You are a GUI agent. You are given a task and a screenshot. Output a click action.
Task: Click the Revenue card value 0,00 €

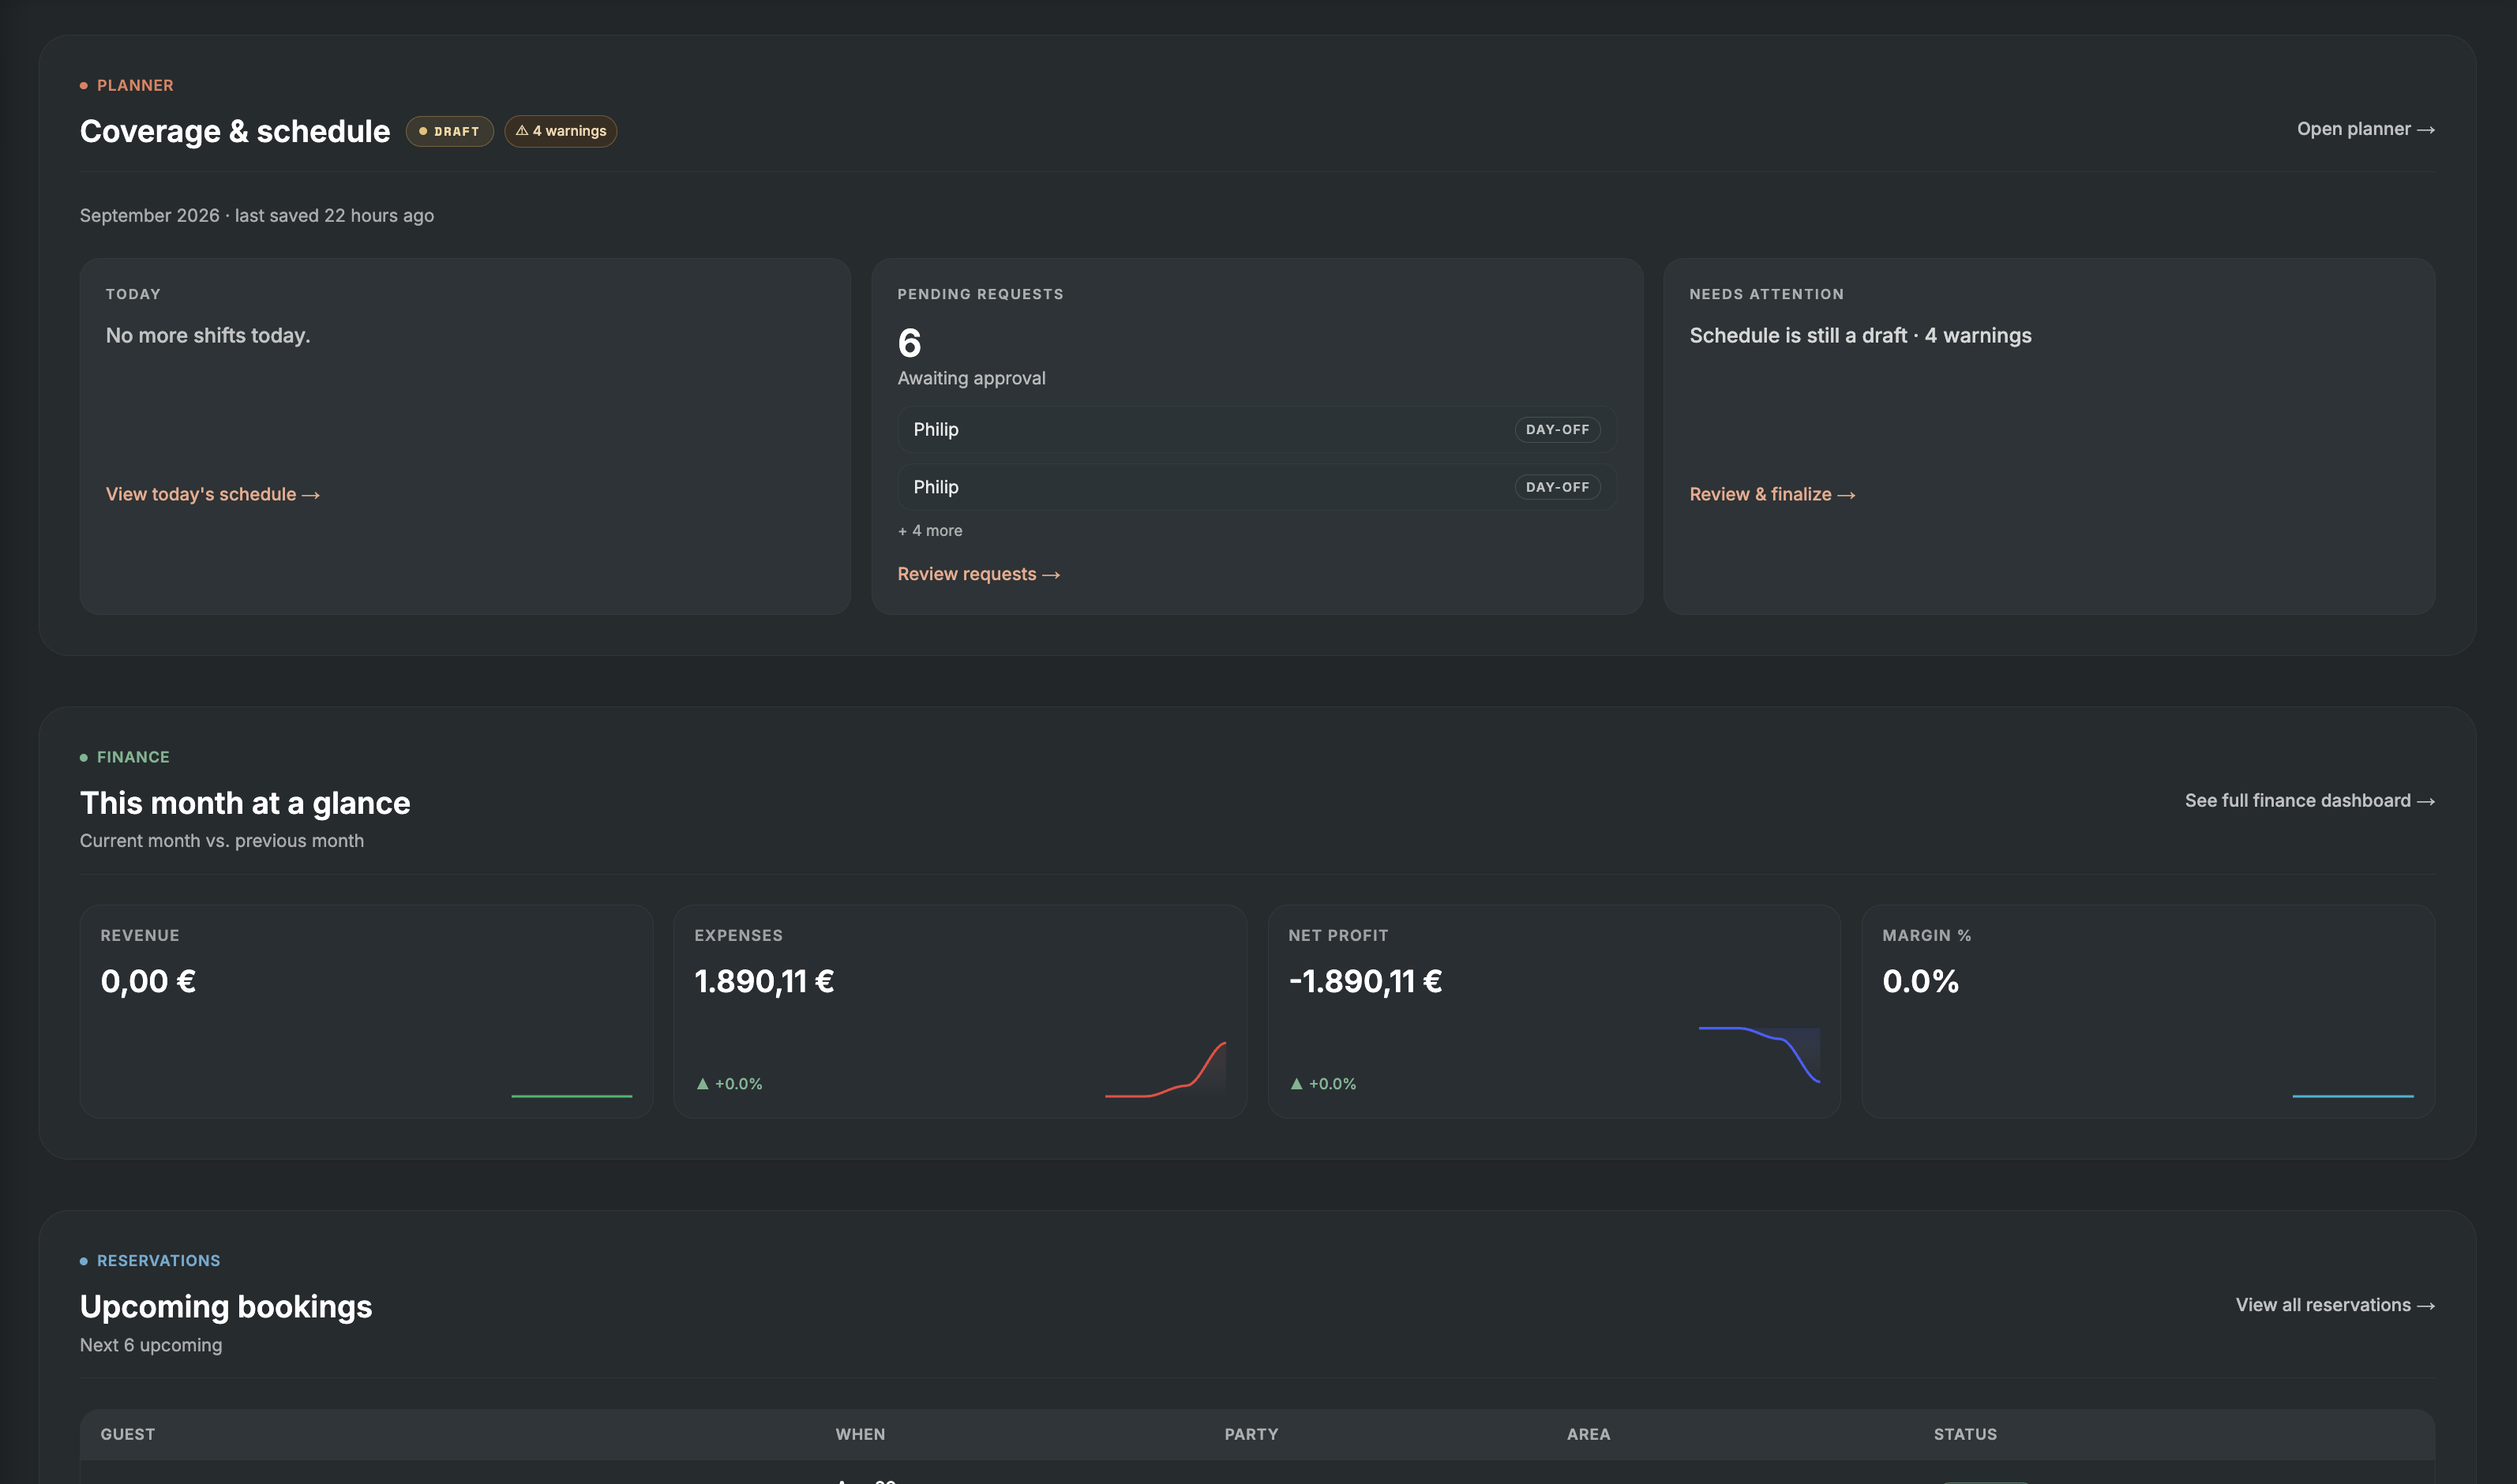148,981
